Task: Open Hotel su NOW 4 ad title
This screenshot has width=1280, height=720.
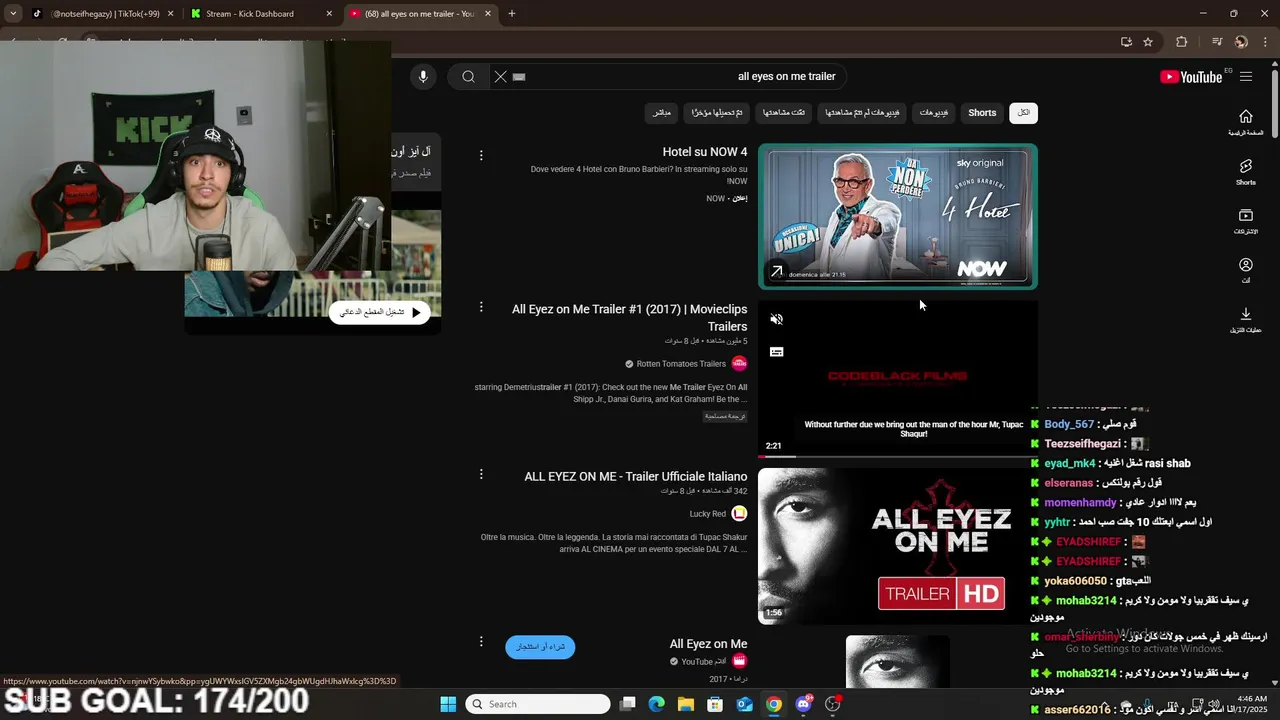Action: pos(705,152)
